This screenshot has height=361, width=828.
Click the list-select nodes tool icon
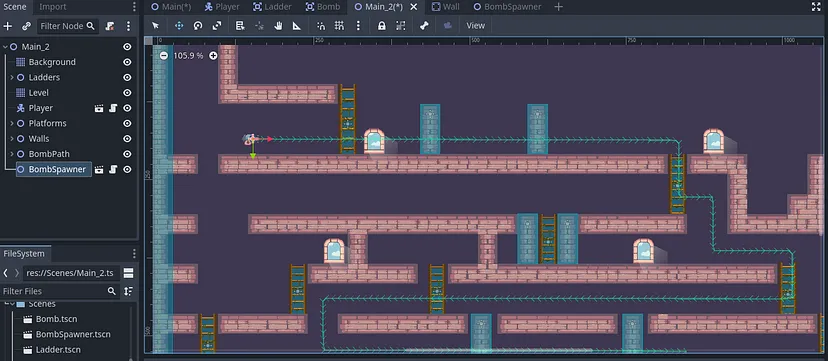pos(240,25)
